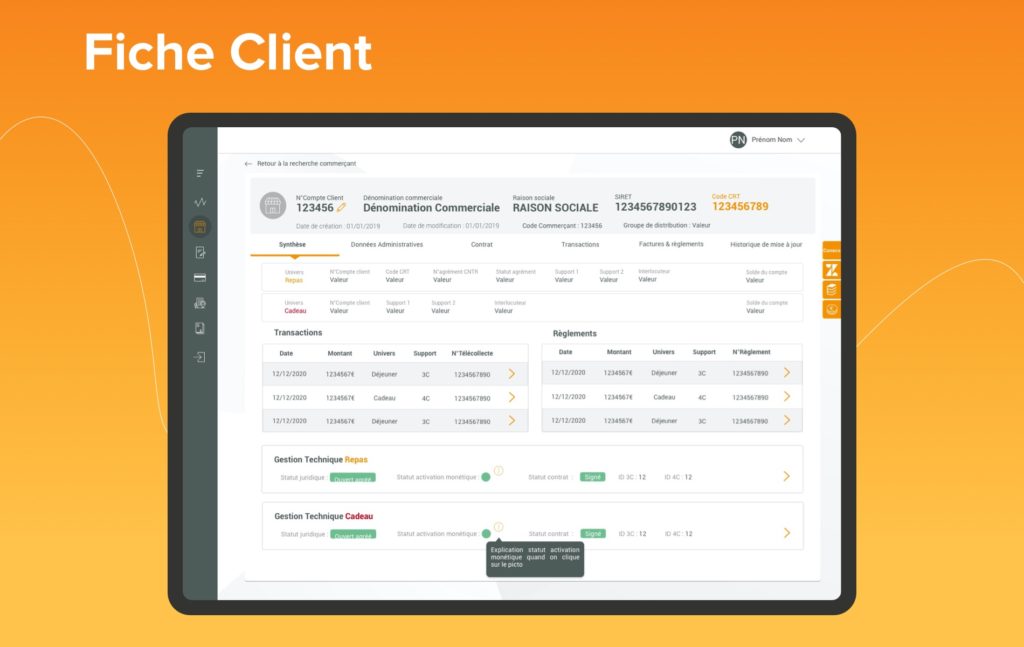Open the document edit sidebar icon
The width and height of the screenshot is (1024, 647).
(200, 252)
